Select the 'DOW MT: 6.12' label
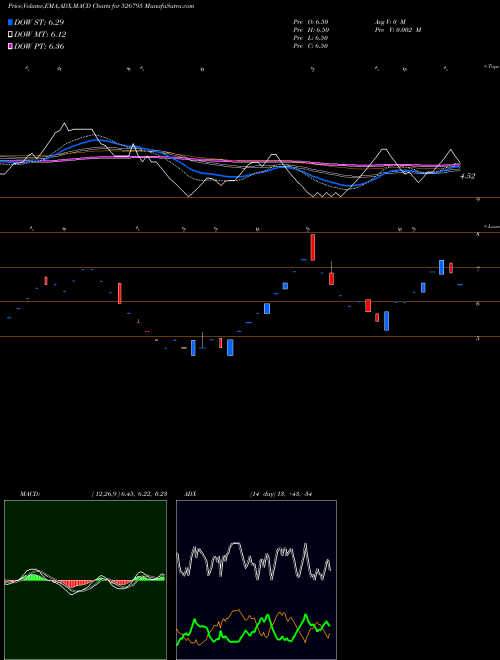 click(x=40, y=35)
